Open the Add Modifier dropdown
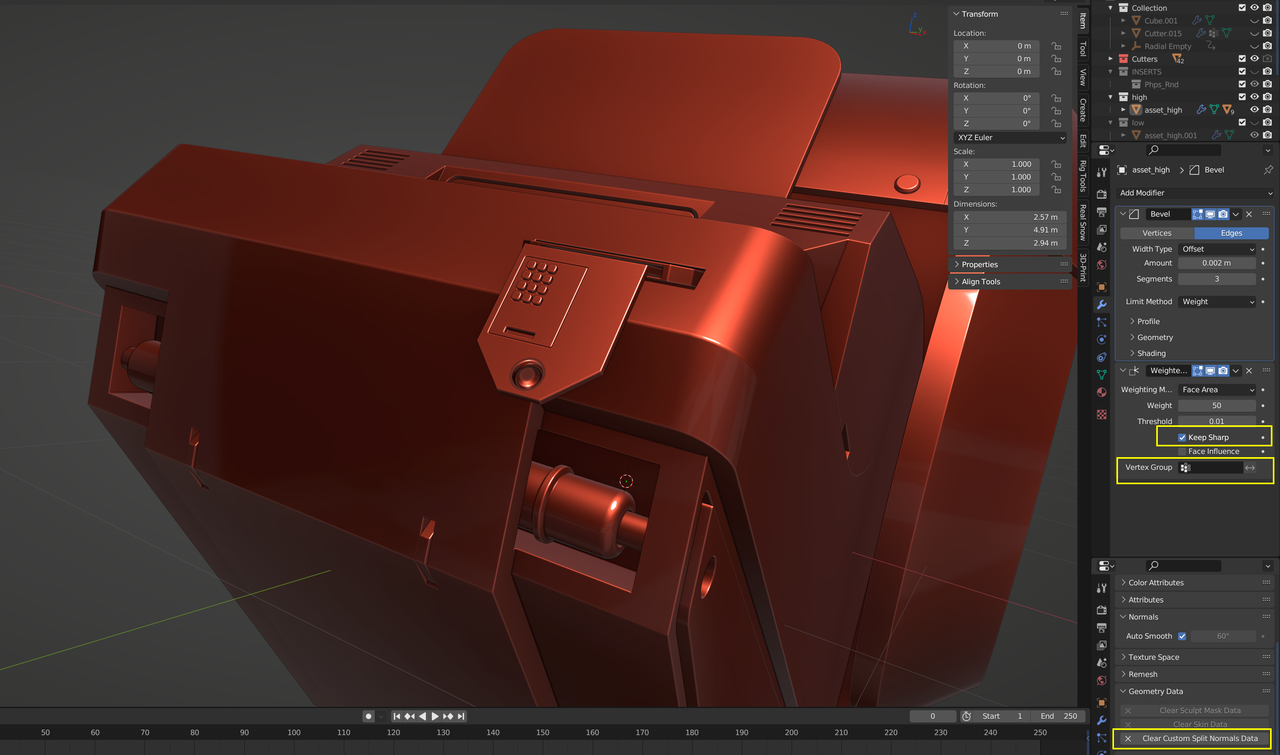 [1195, 193]
